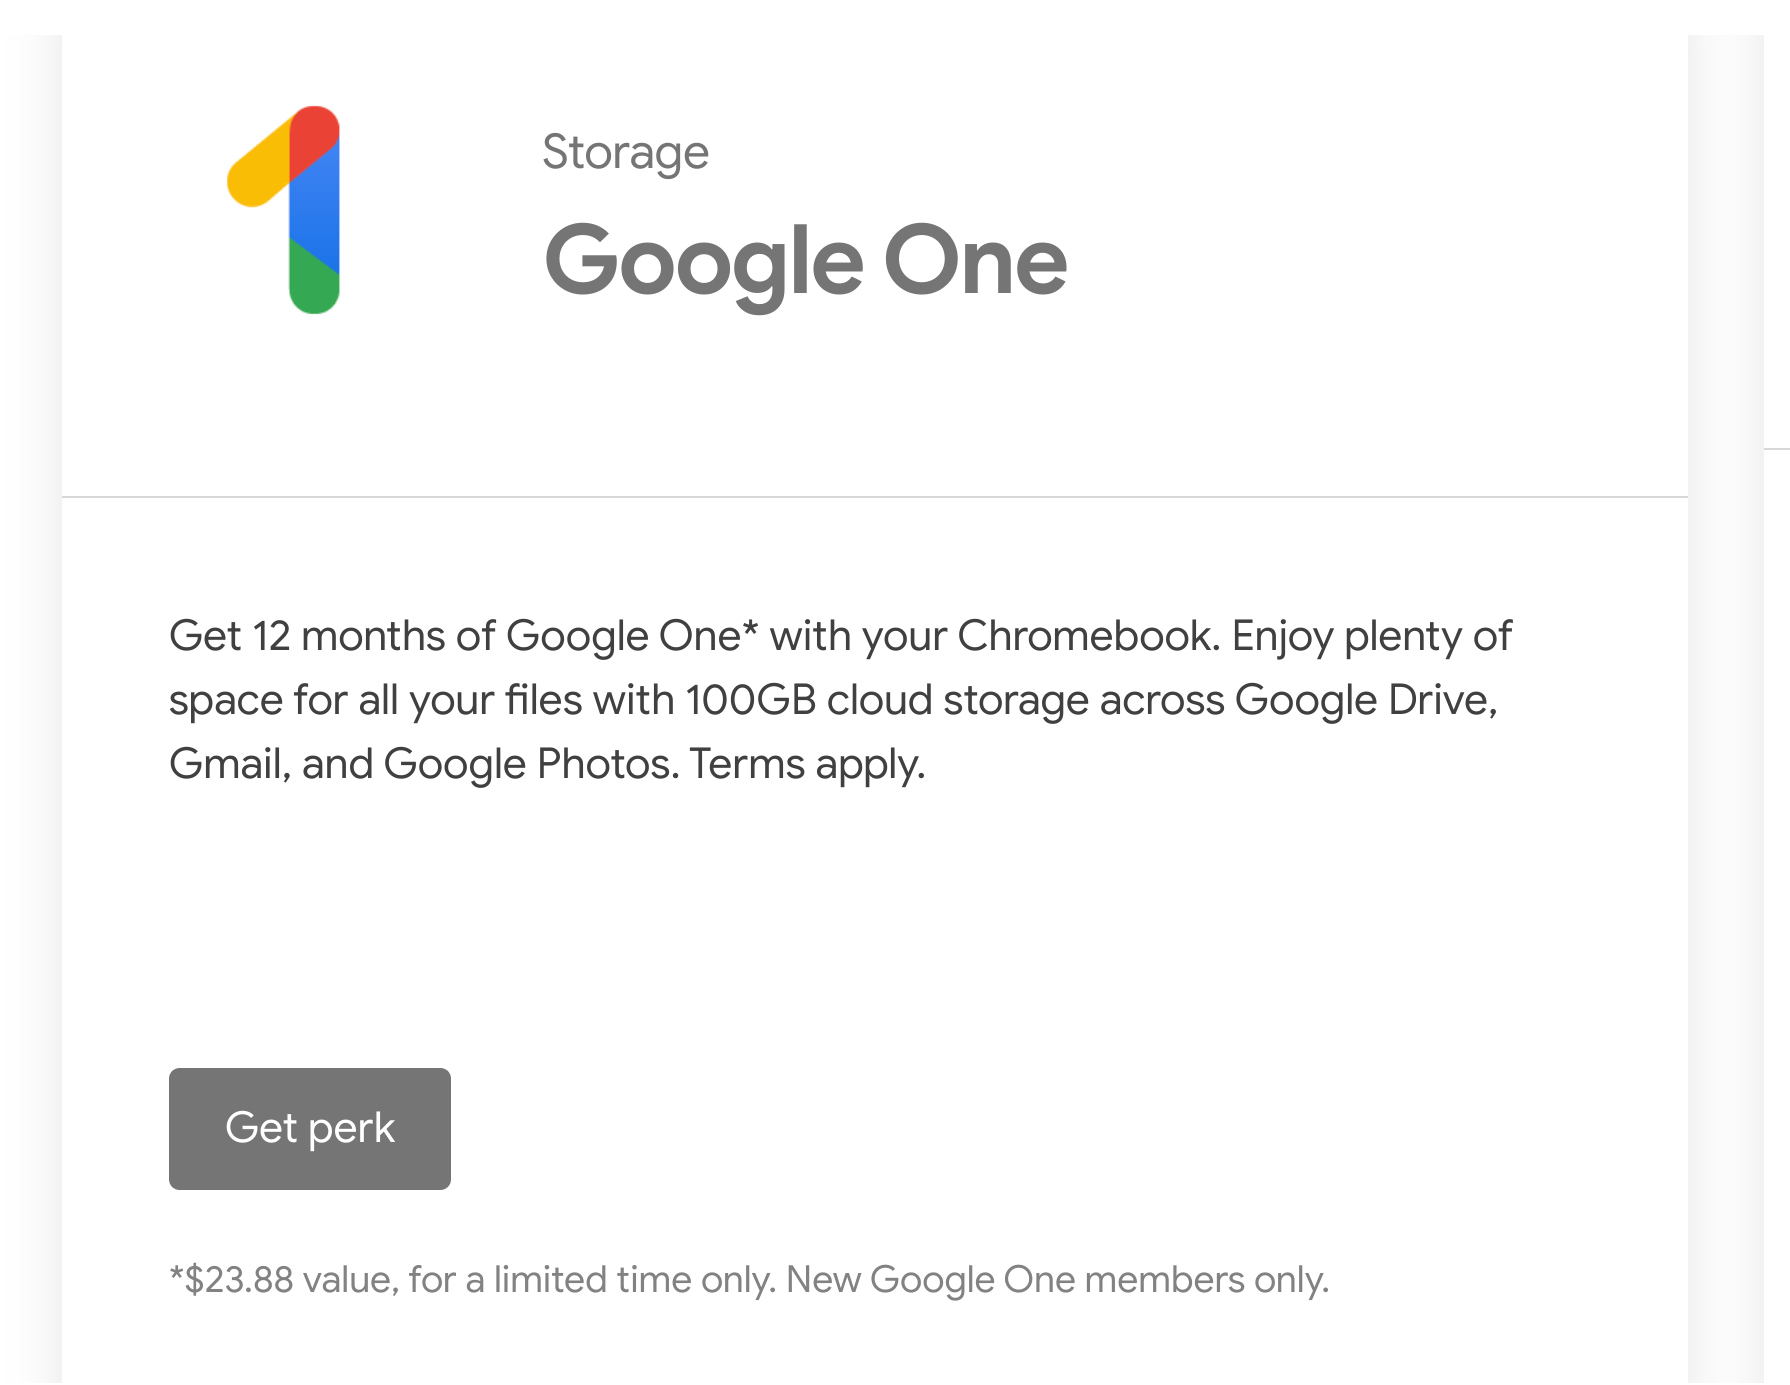Click the horizontal divider below the header

875,496
